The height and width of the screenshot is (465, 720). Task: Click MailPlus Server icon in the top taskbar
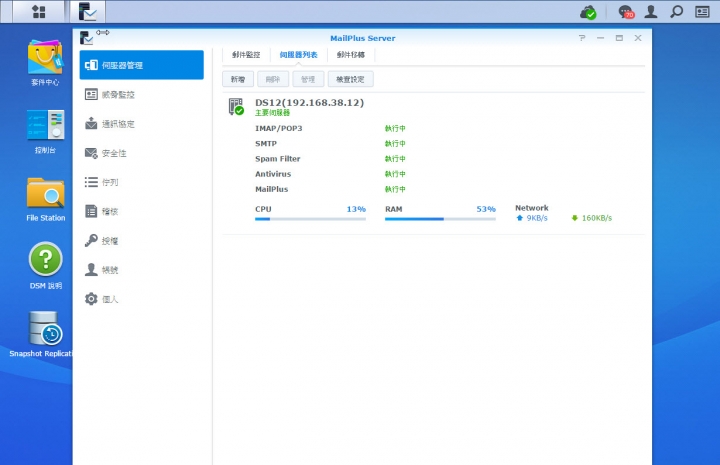point(88,12)
